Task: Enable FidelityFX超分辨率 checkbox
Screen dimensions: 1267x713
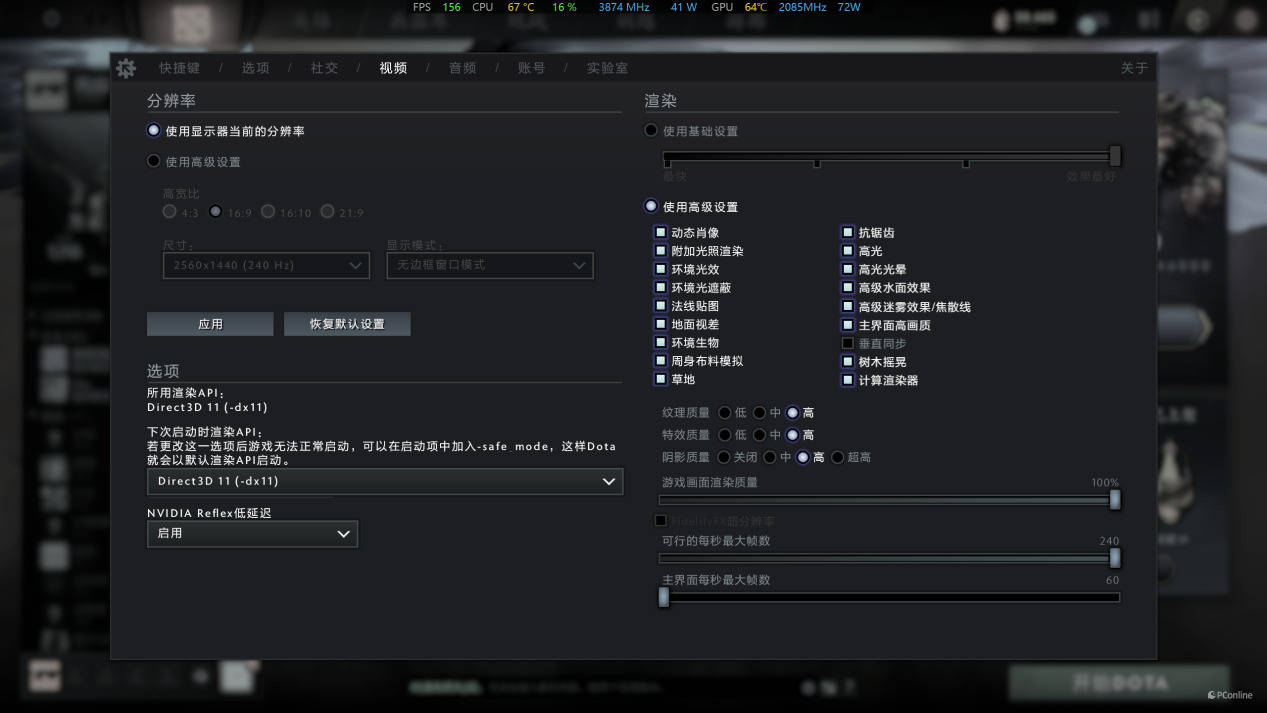Action: (660, 521)
